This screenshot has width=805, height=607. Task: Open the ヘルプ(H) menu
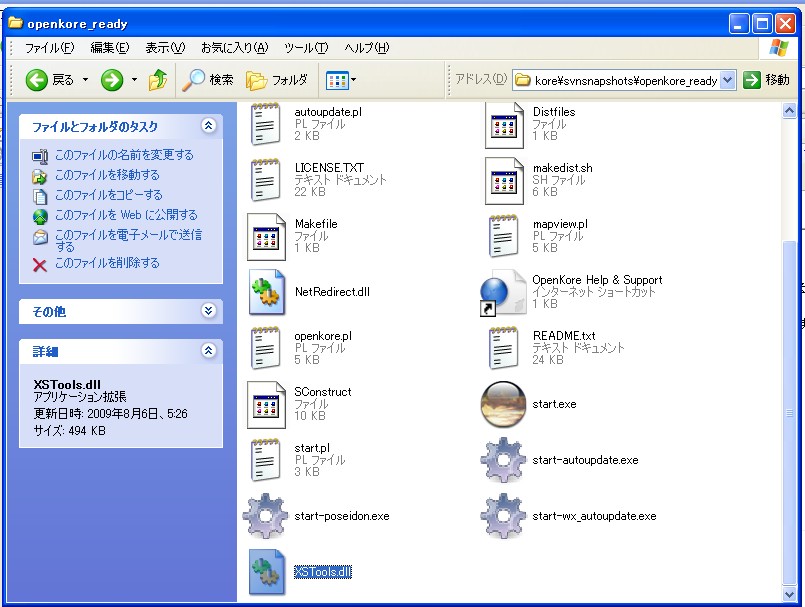click(x=367, y=48)
